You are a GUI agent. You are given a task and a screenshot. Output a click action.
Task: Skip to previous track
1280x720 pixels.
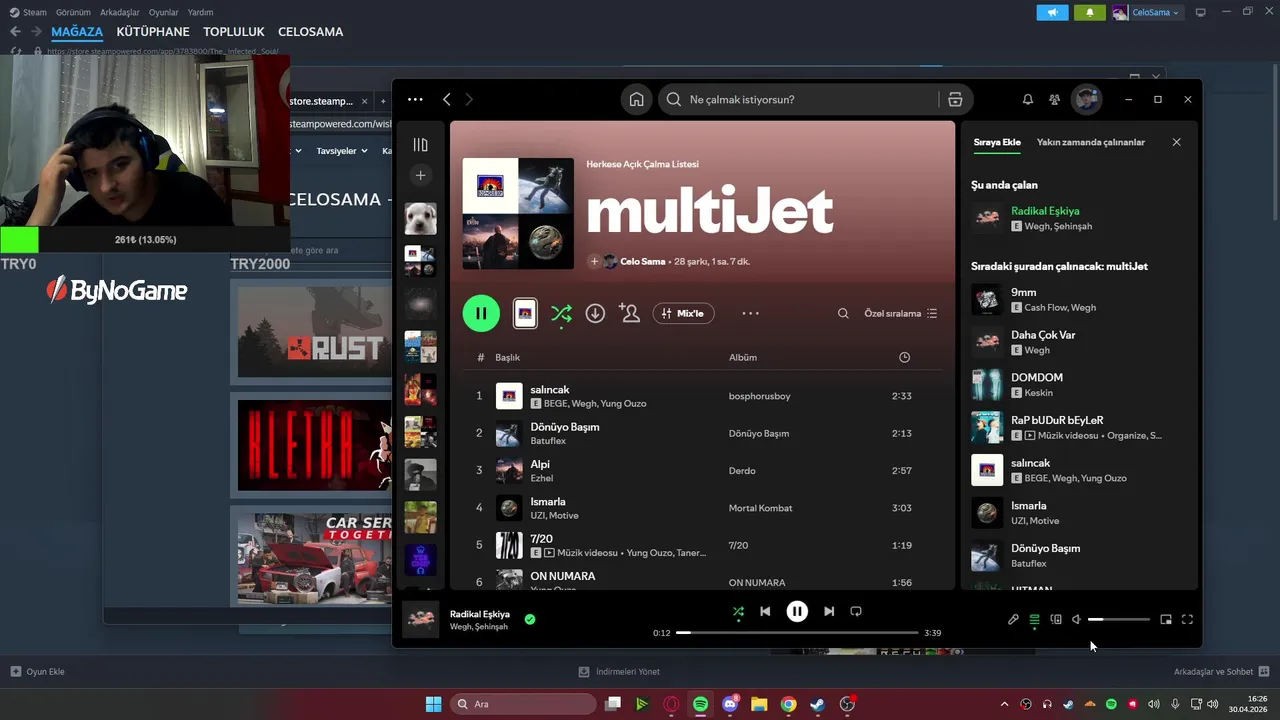(765, 611)
